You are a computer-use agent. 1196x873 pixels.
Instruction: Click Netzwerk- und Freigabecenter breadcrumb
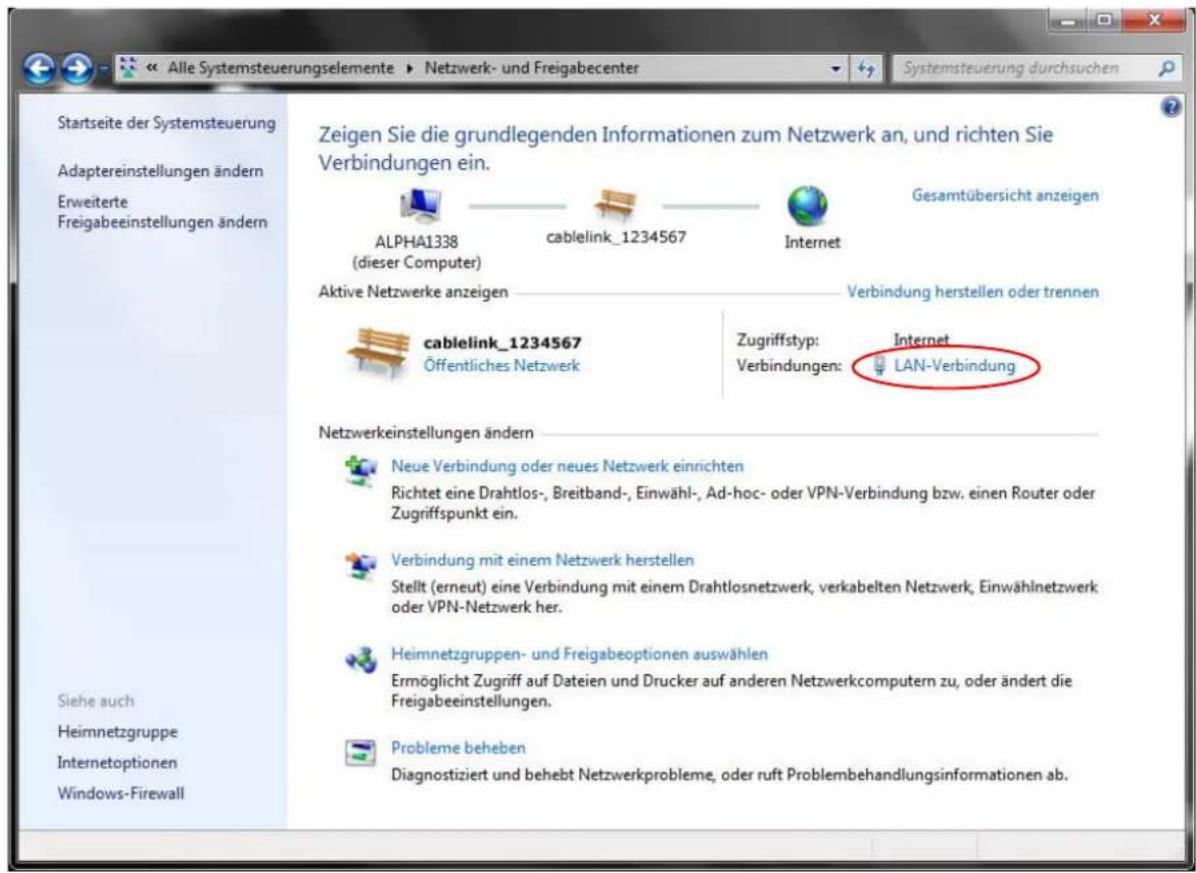click(532, 69)
